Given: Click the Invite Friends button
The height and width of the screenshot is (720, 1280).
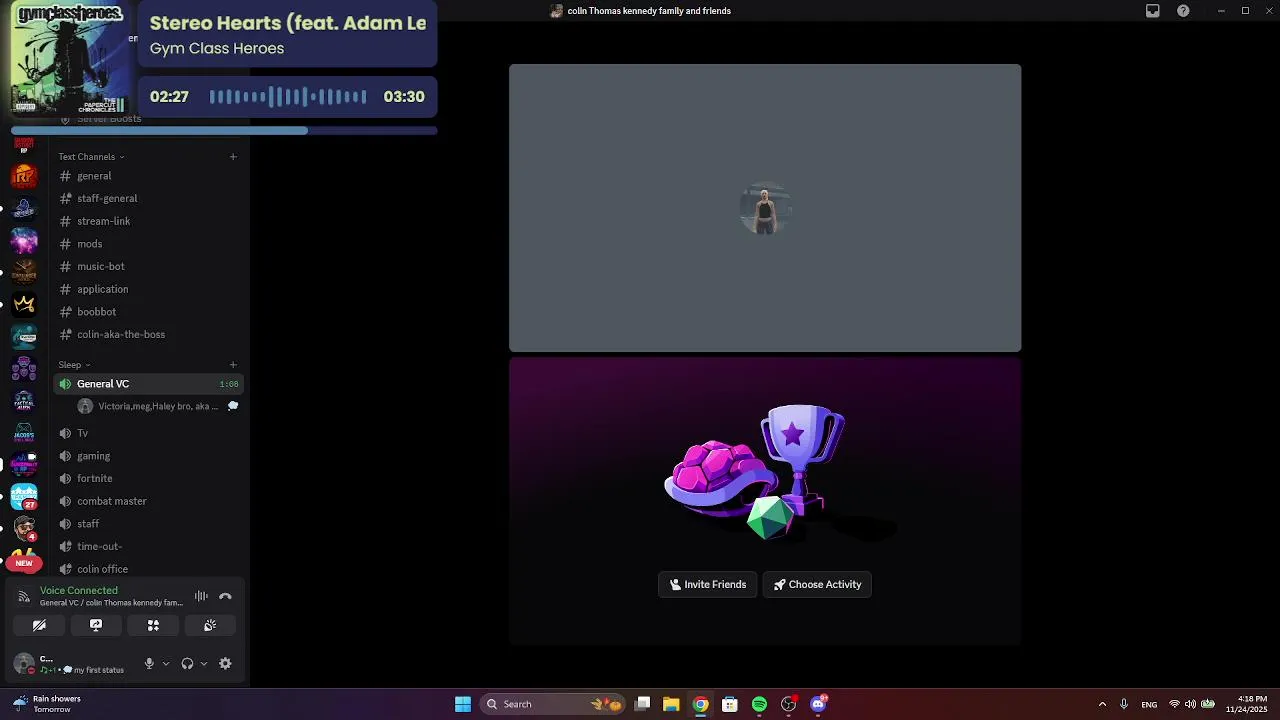Looking at the screenshot, I should (x=708, y=584).
